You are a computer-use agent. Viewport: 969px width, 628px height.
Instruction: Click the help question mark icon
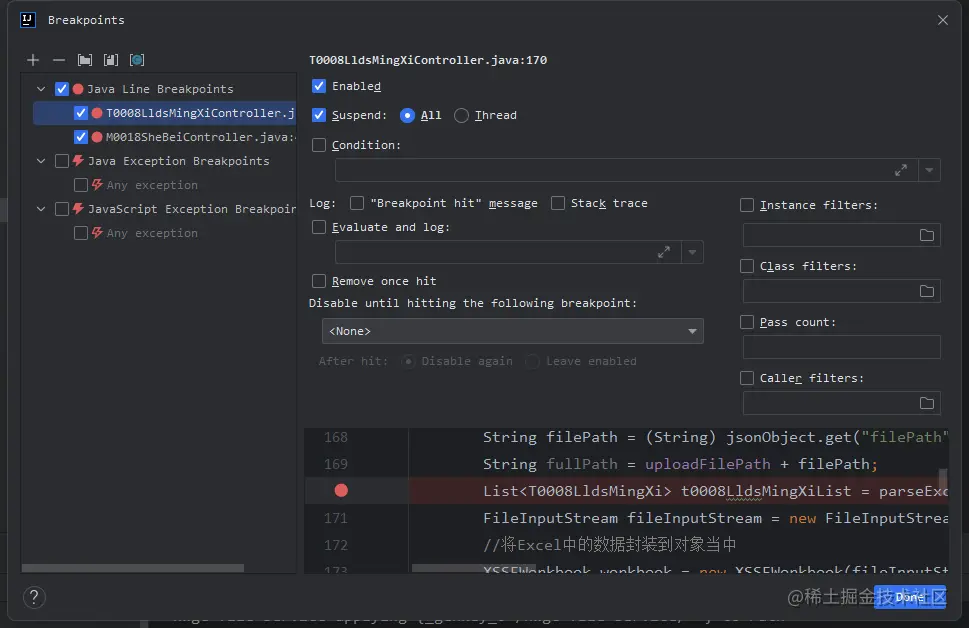click(x=34, y=598)
